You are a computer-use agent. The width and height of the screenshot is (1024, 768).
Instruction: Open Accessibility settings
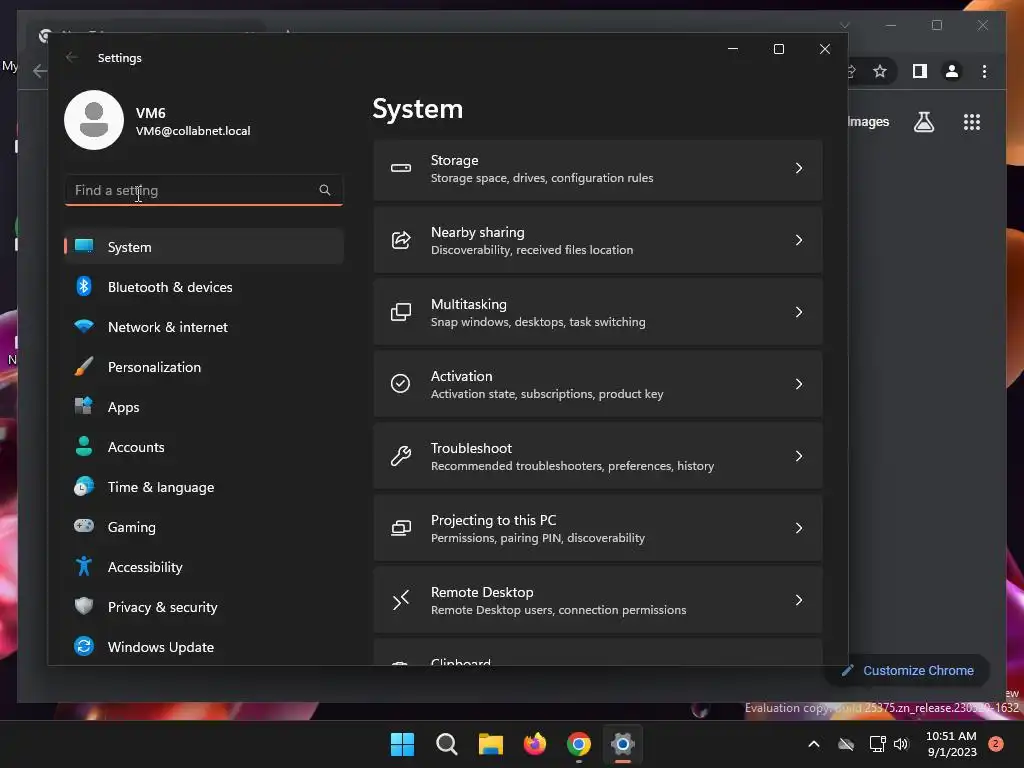pyautogui.click(x=204, y=567)
